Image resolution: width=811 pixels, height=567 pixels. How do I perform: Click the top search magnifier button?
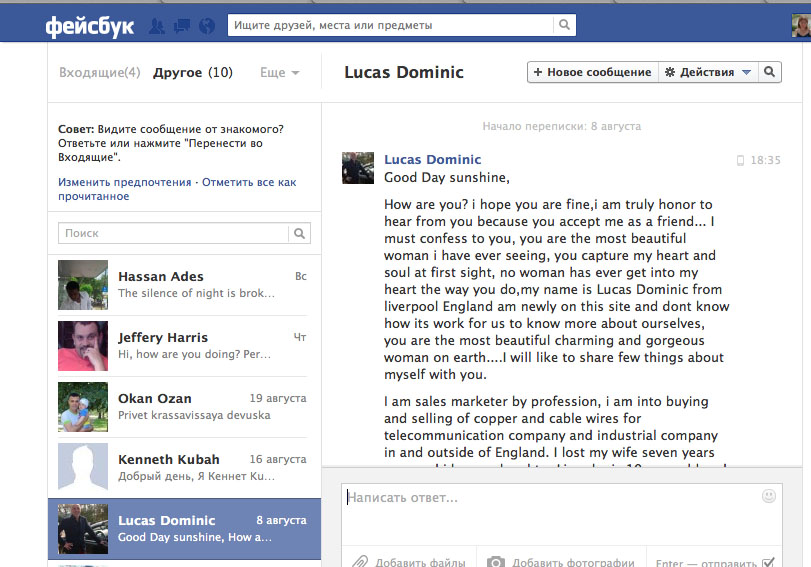pos(564,25)
